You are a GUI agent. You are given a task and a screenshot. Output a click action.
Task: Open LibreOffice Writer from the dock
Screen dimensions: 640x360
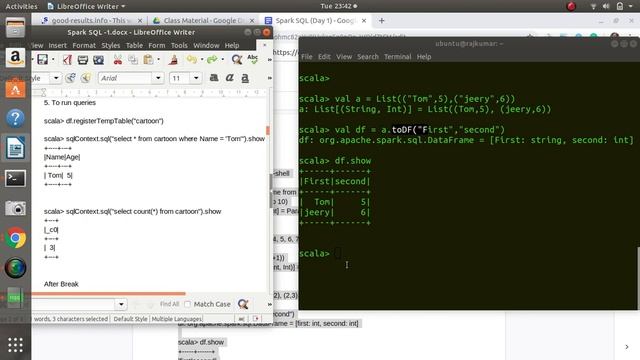point(15,148)
